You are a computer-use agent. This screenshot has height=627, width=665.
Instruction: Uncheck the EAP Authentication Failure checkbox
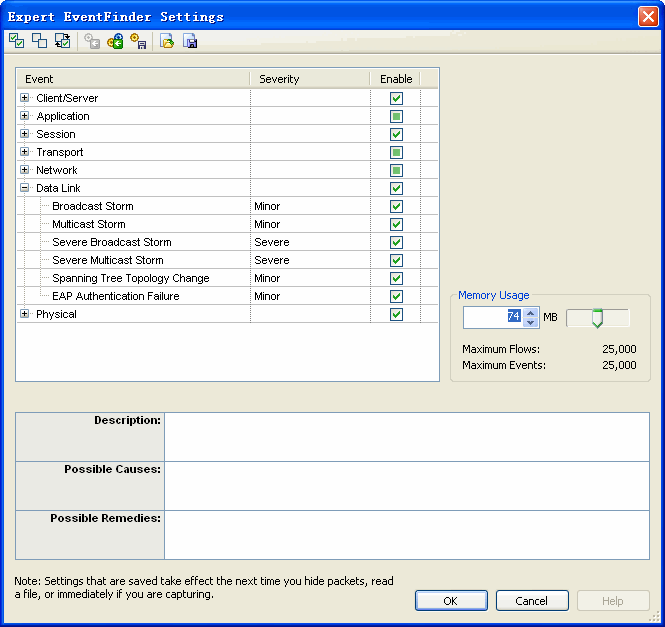396,296
